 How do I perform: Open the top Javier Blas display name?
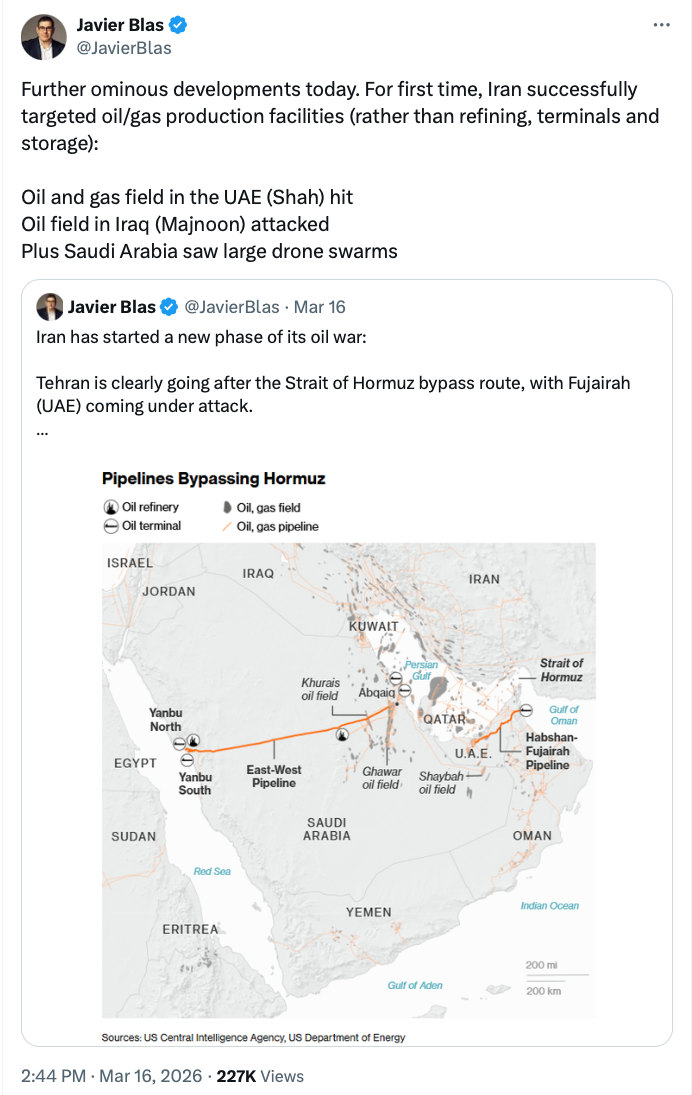click(x=119, y=25)
